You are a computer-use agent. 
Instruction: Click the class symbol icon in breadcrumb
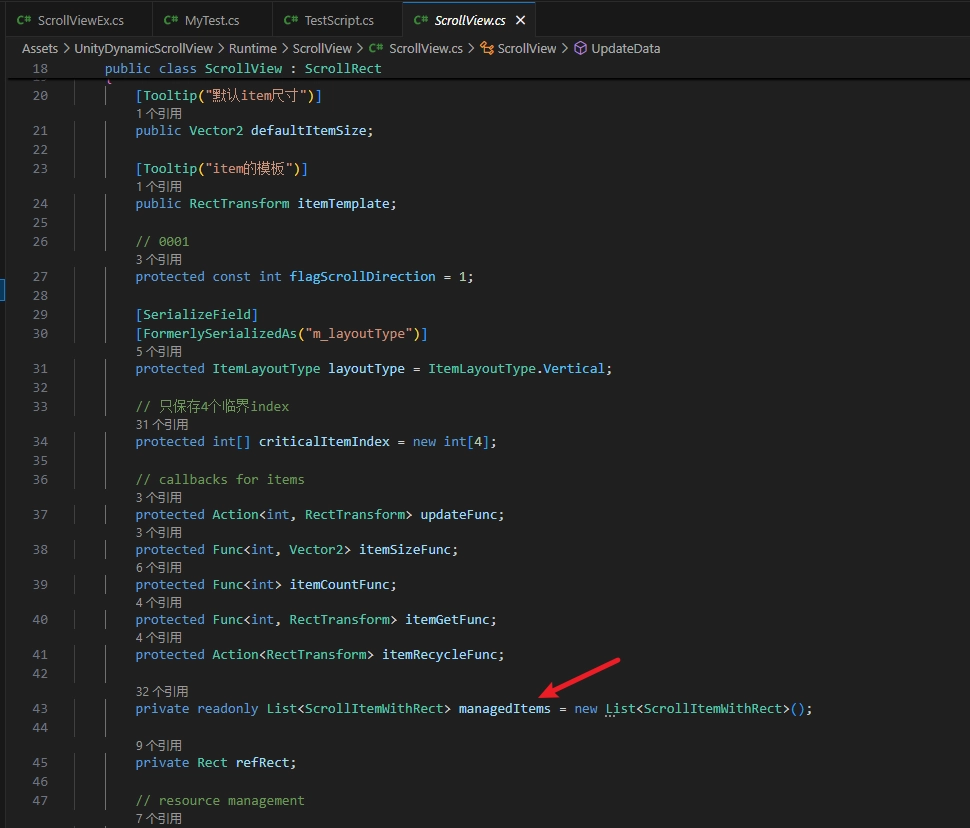point(487,48)
